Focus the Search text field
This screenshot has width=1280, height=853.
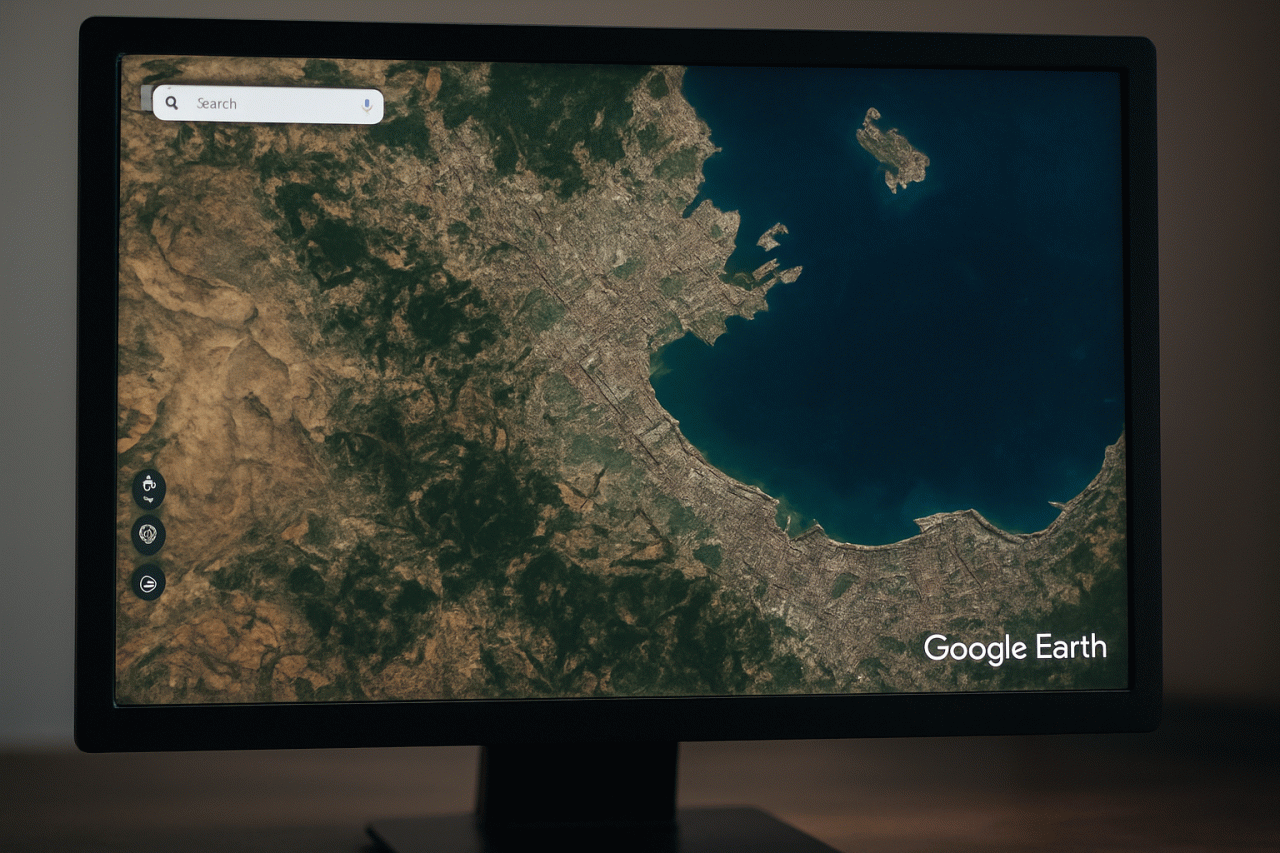(x=268, y=104)
